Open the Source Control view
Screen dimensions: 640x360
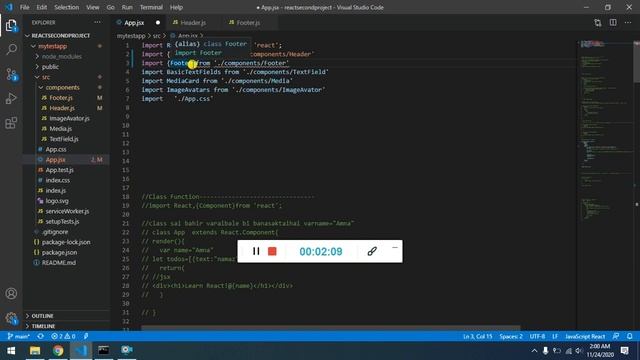[x=11, y=74]
